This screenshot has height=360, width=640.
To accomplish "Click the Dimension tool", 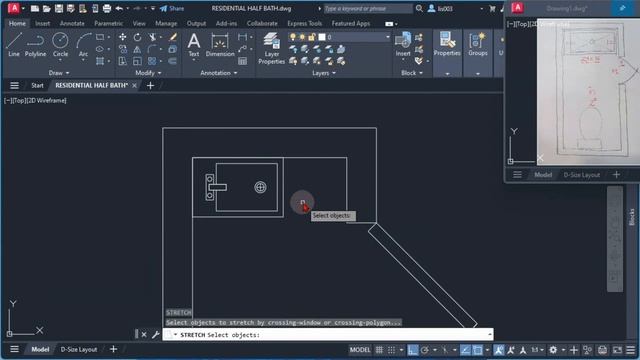I will tap(220, 45).
